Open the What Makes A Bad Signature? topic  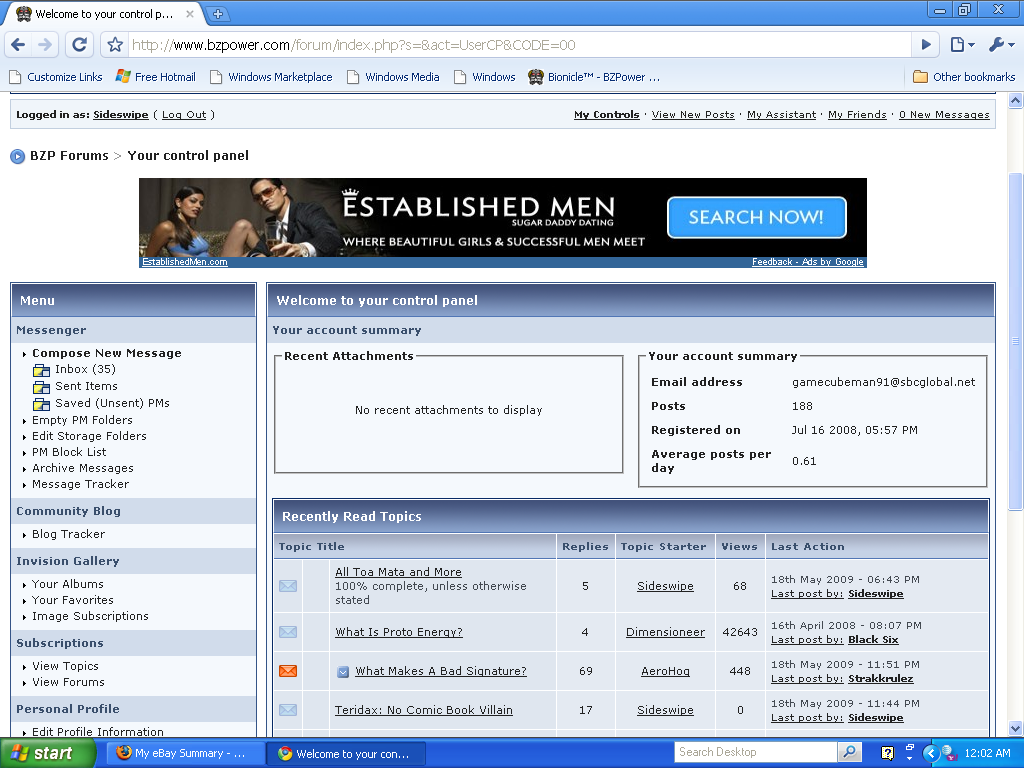[x=441, y=671]
